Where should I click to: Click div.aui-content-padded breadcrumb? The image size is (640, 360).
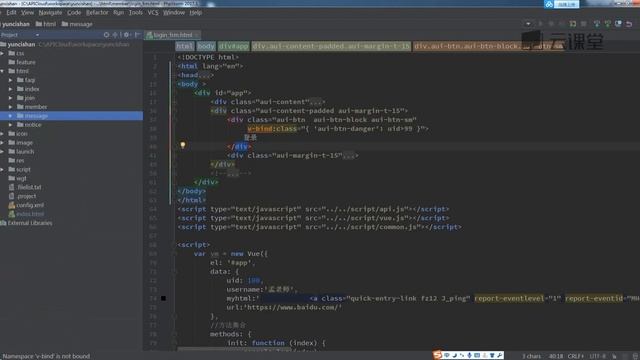click(x=331, y=47)
